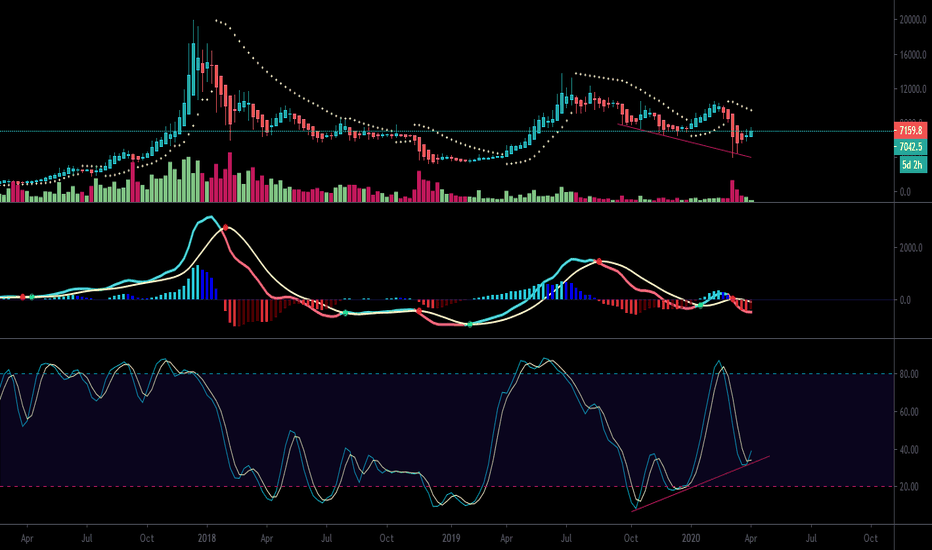Click the 2000.0 MACD scale label
This screenshot has width=932, height=550.
[911, 248]
